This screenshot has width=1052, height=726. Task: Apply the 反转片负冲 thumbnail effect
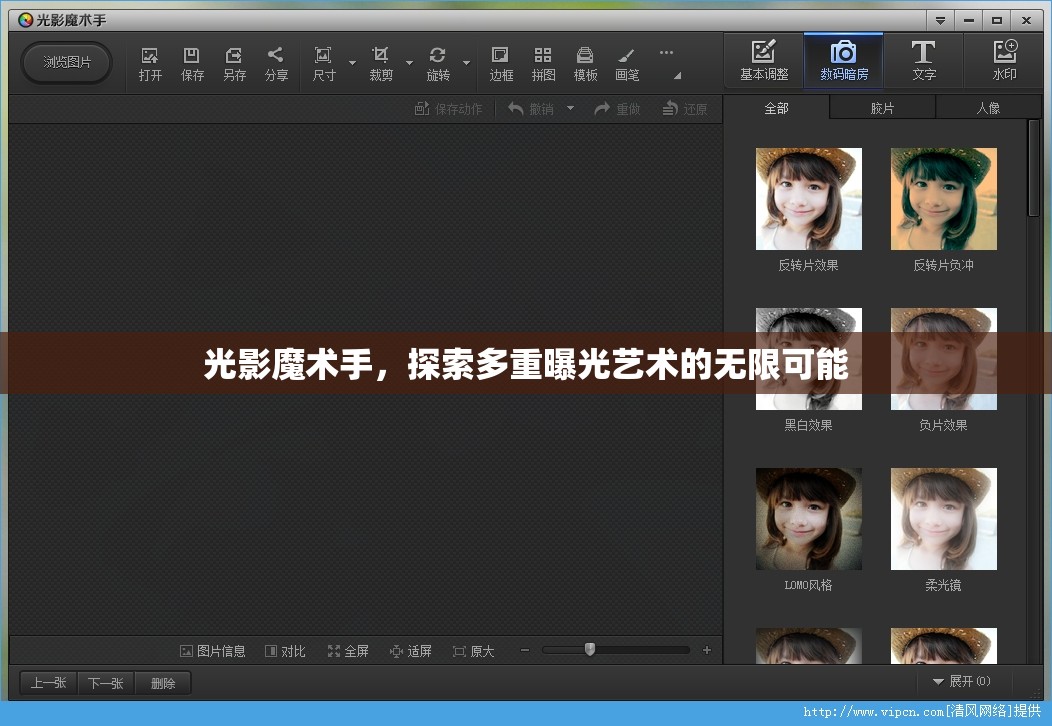click(943, 199)
